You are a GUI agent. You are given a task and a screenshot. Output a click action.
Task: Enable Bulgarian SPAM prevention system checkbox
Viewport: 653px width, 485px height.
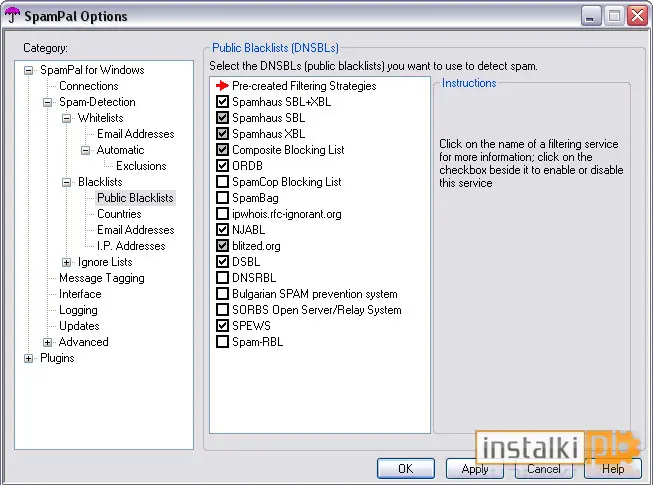[x=222, y=293]
